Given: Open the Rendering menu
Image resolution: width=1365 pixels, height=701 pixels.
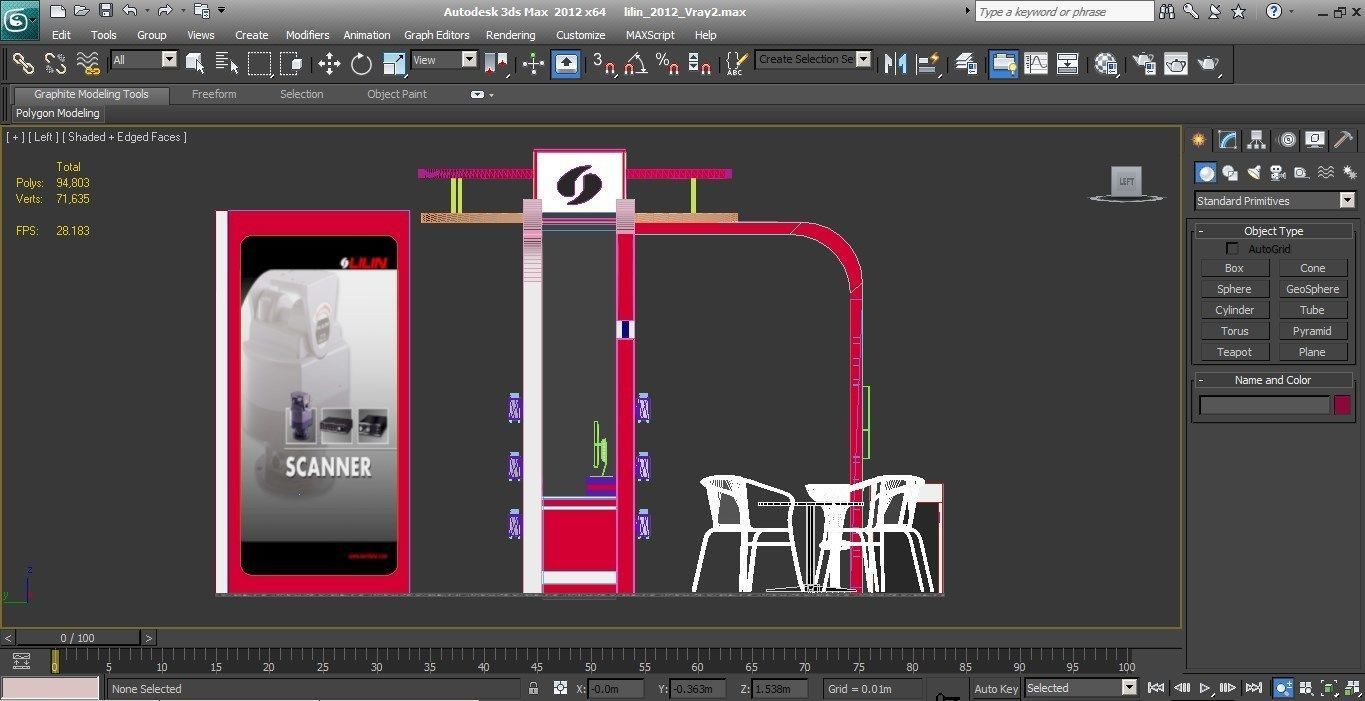Looking at the screenshot, I should pyautogui.click(x=510, y=35).
